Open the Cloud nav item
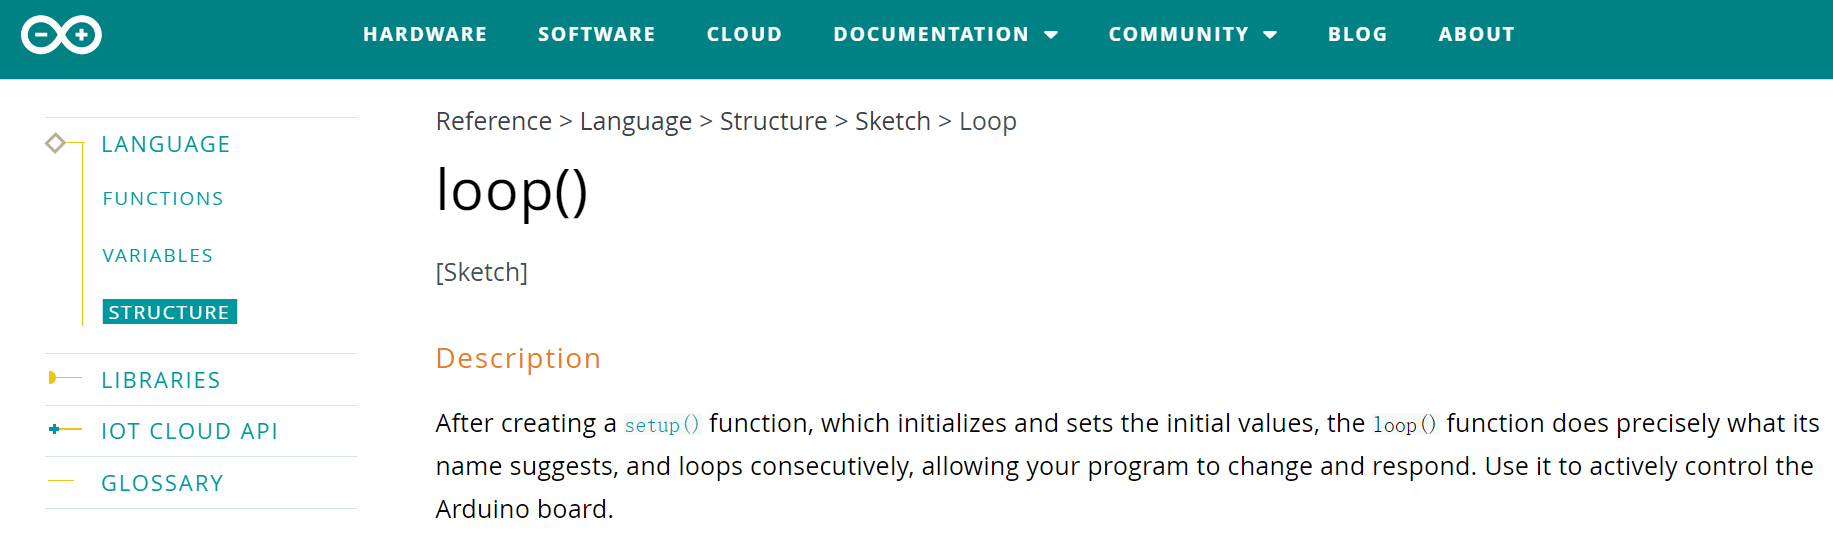 (x=744, y=34)
